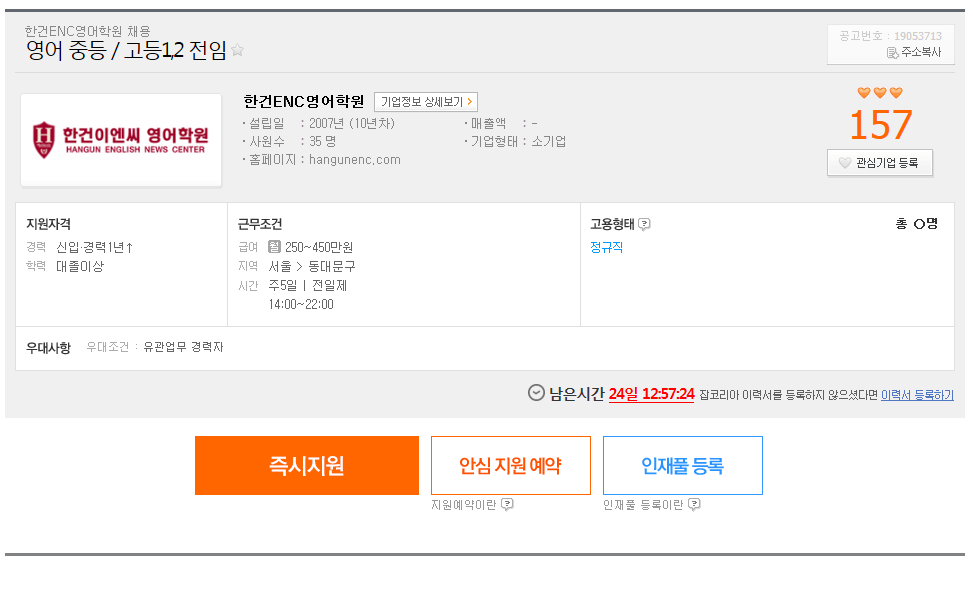This screenshot has width=973, height=592.
Task: Click the founding year 2007년 (10년차)
Action: point(352,123)
